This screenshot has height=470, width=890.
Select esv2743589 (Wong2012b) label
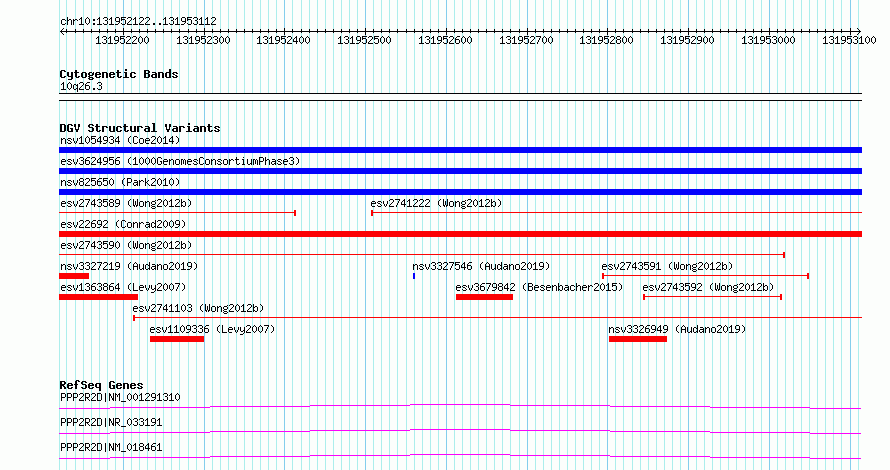point(126,203)
